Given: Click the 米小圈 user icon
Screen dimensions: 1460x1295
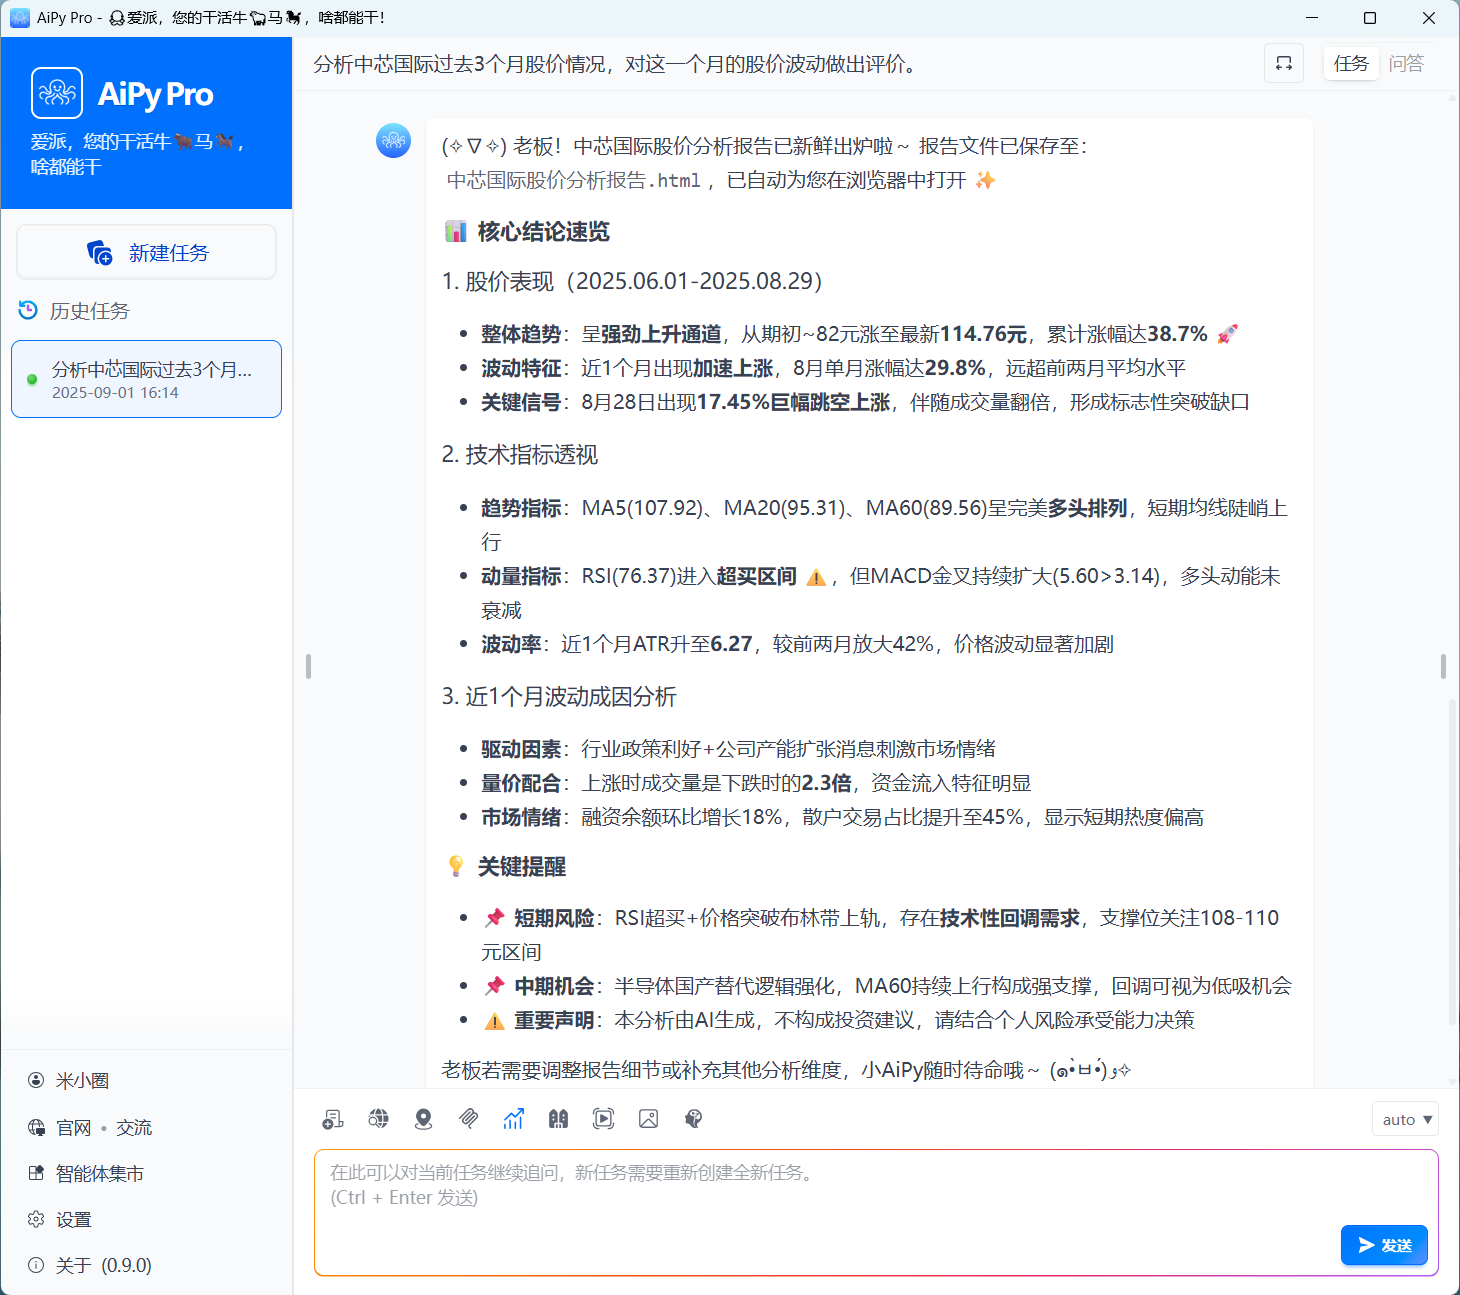Looking at the screenshot, I should coord(36,1080).
